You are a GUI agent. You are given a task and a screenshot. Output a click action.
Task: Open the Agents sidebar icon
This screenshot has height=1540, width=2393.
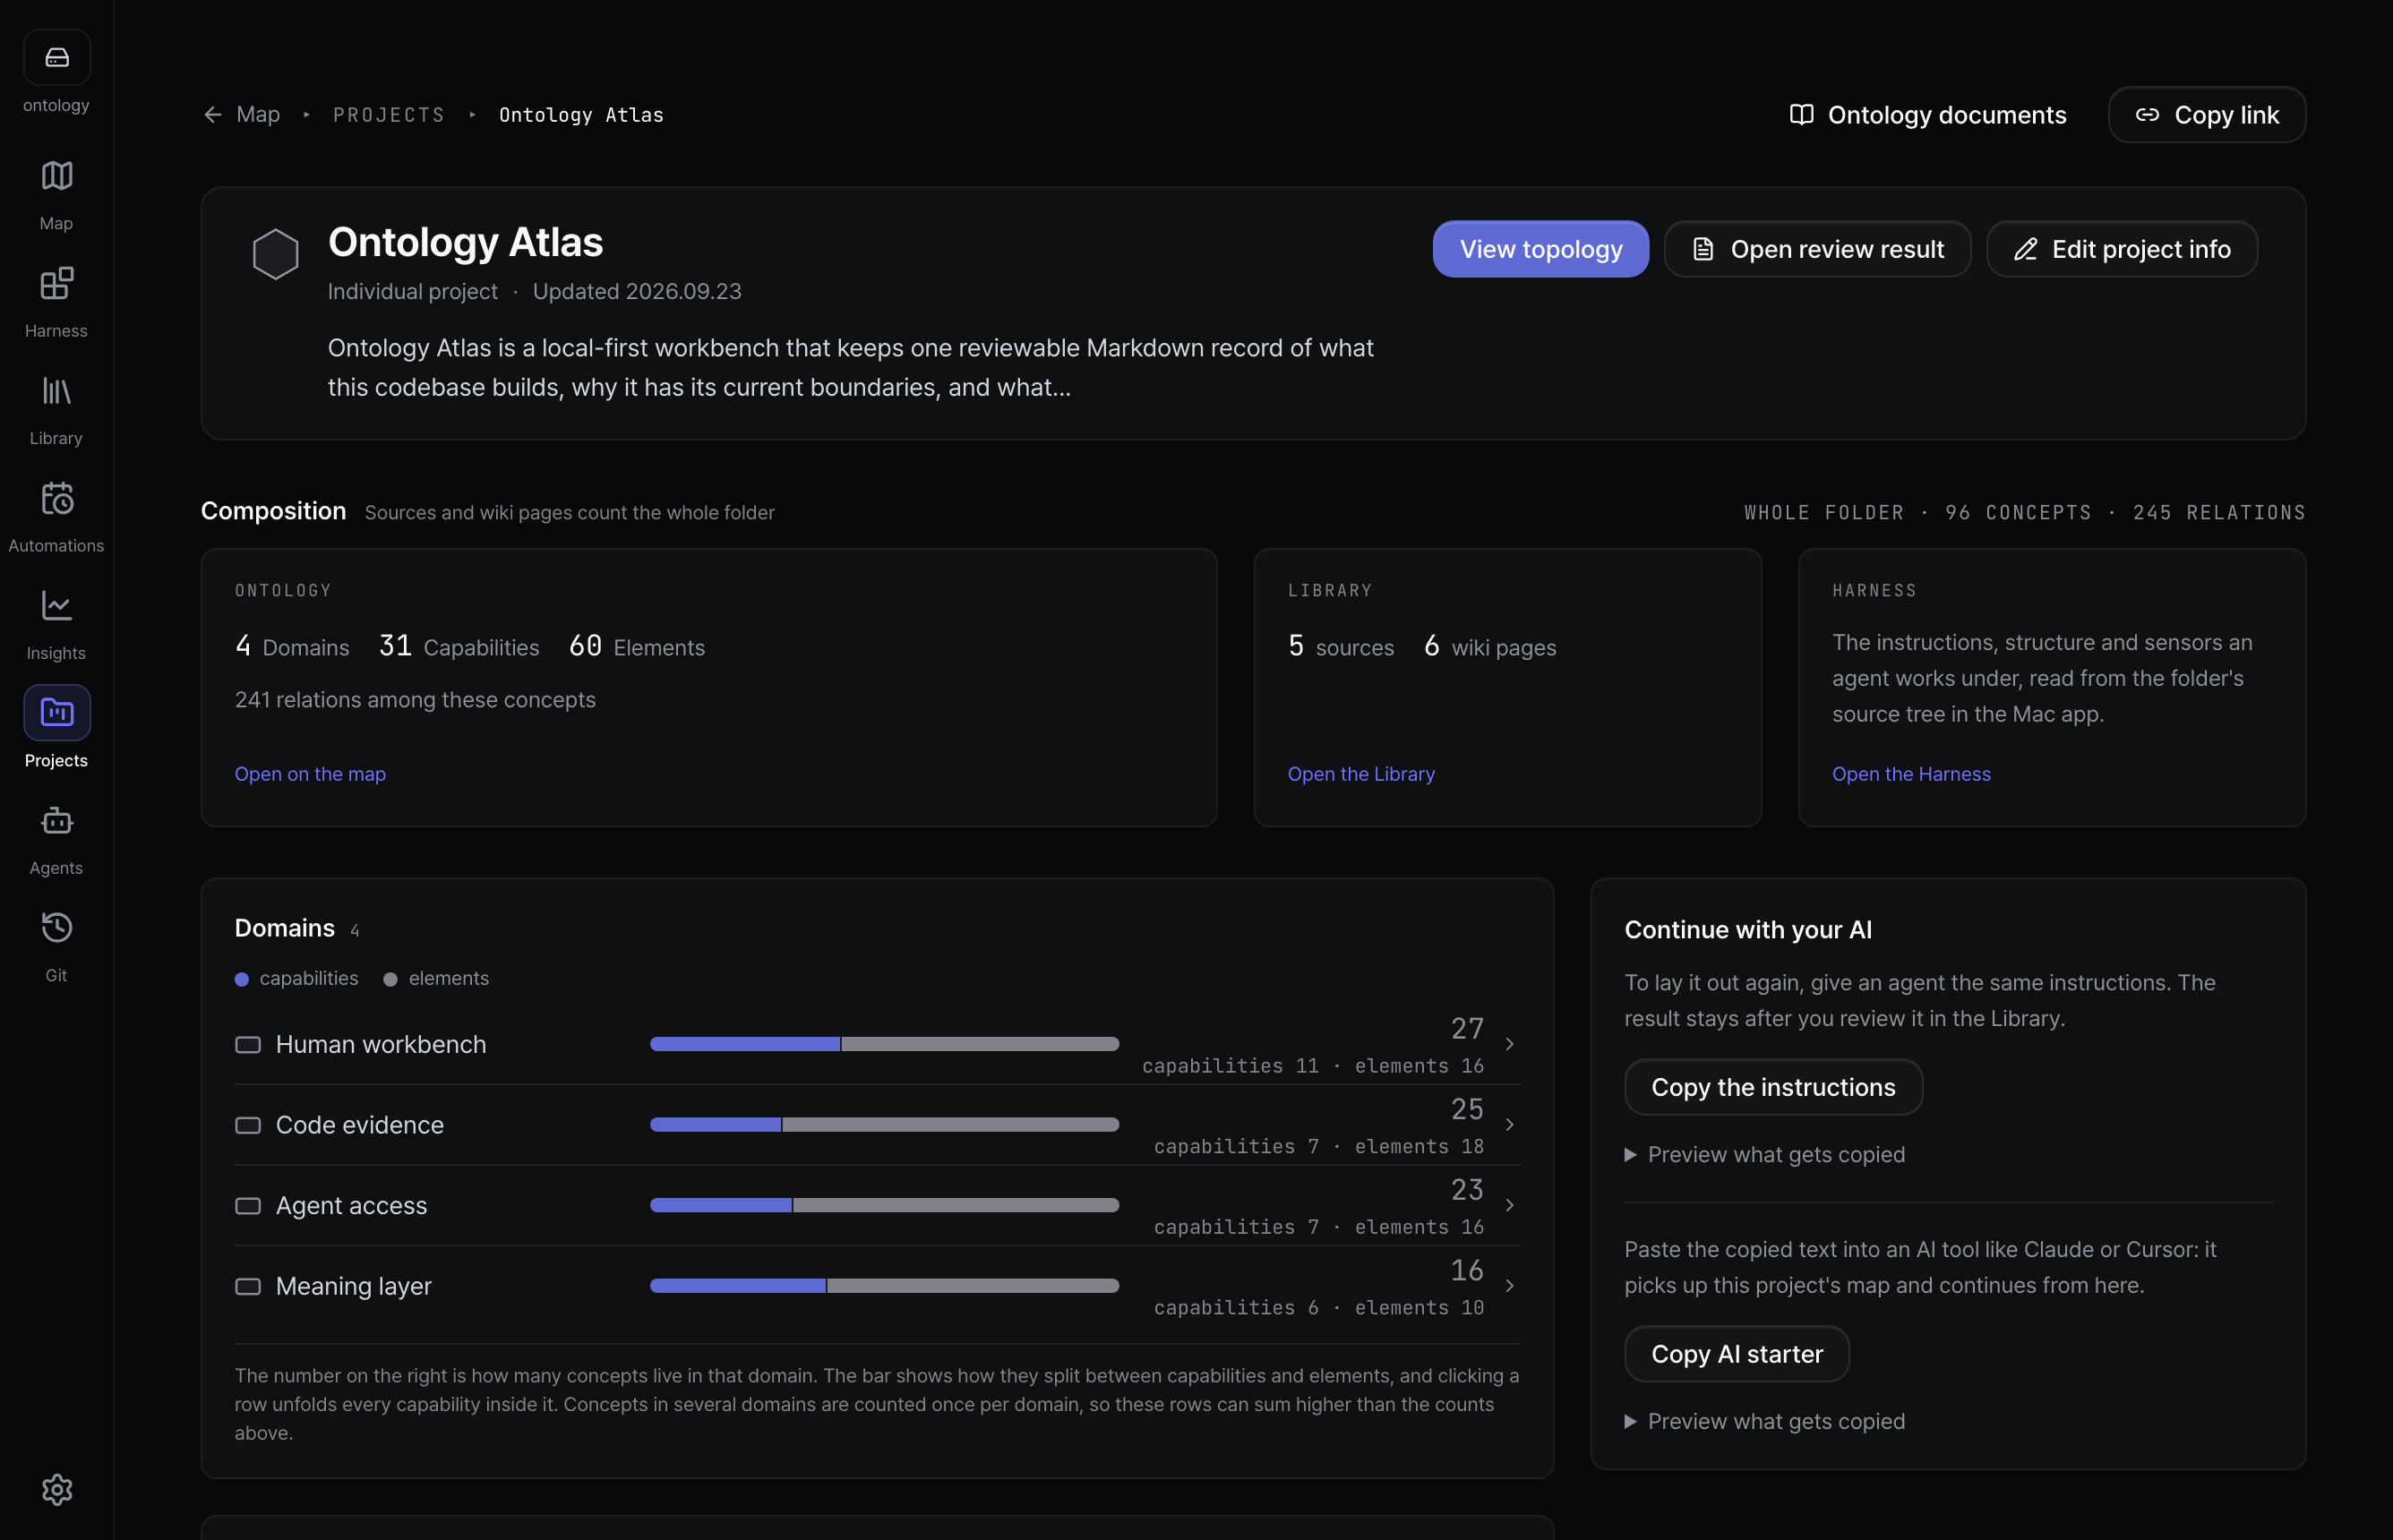point(57,821)
